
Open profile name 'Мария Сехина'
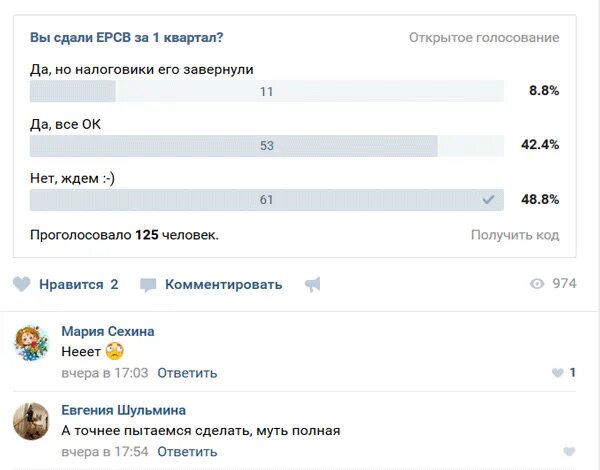coord(108,331)
